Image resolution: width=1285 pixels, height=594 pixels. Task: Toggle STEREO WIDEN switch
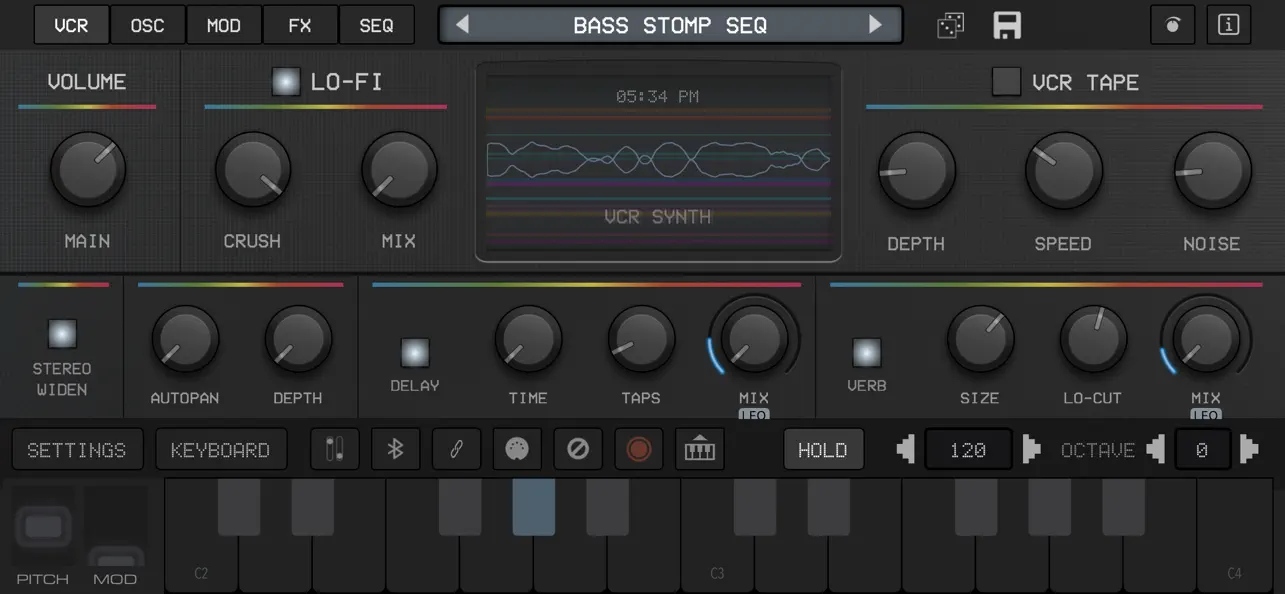click(62, 333)
